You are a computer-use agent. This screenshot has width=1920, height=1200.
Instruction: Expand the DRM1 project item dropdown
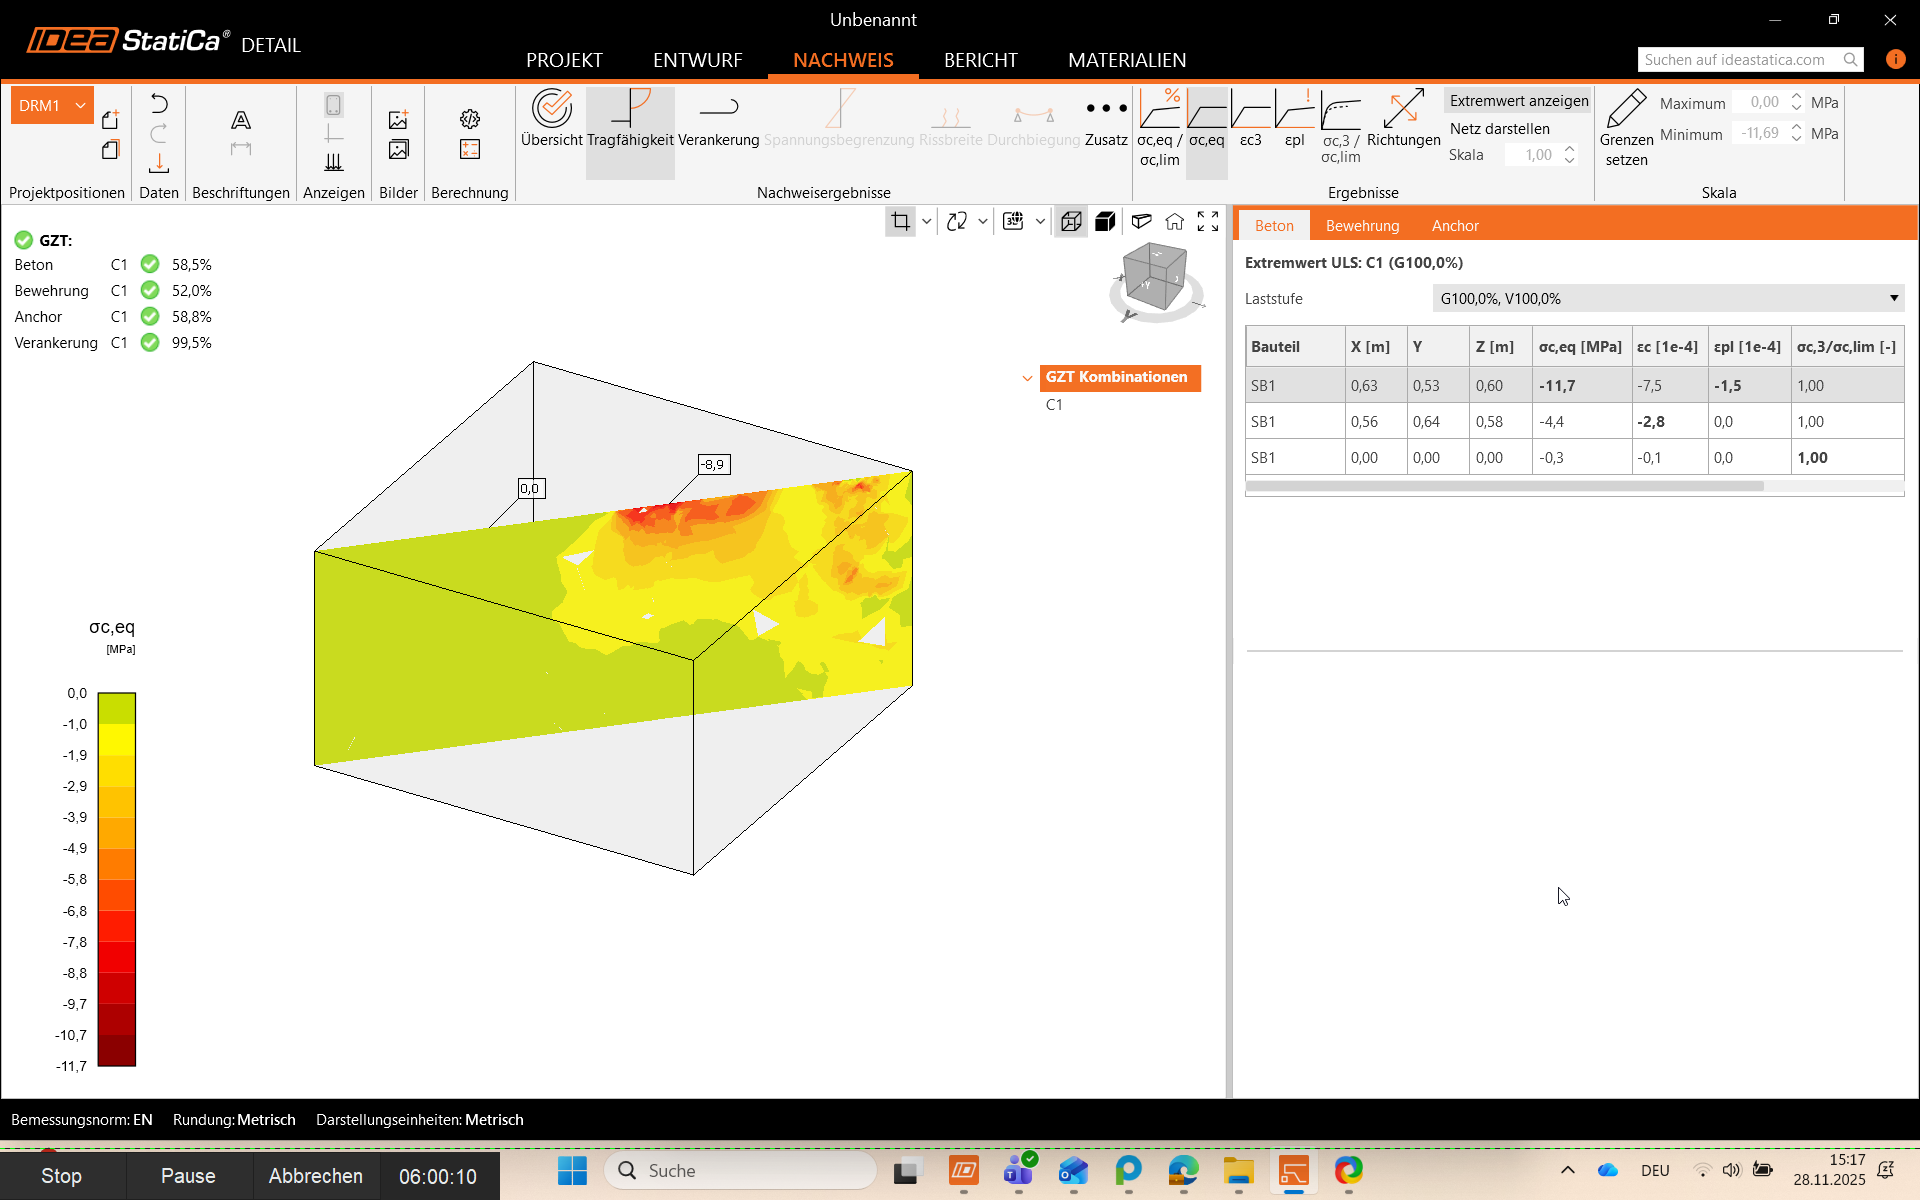pyautogui.click(x=81, y=106)
